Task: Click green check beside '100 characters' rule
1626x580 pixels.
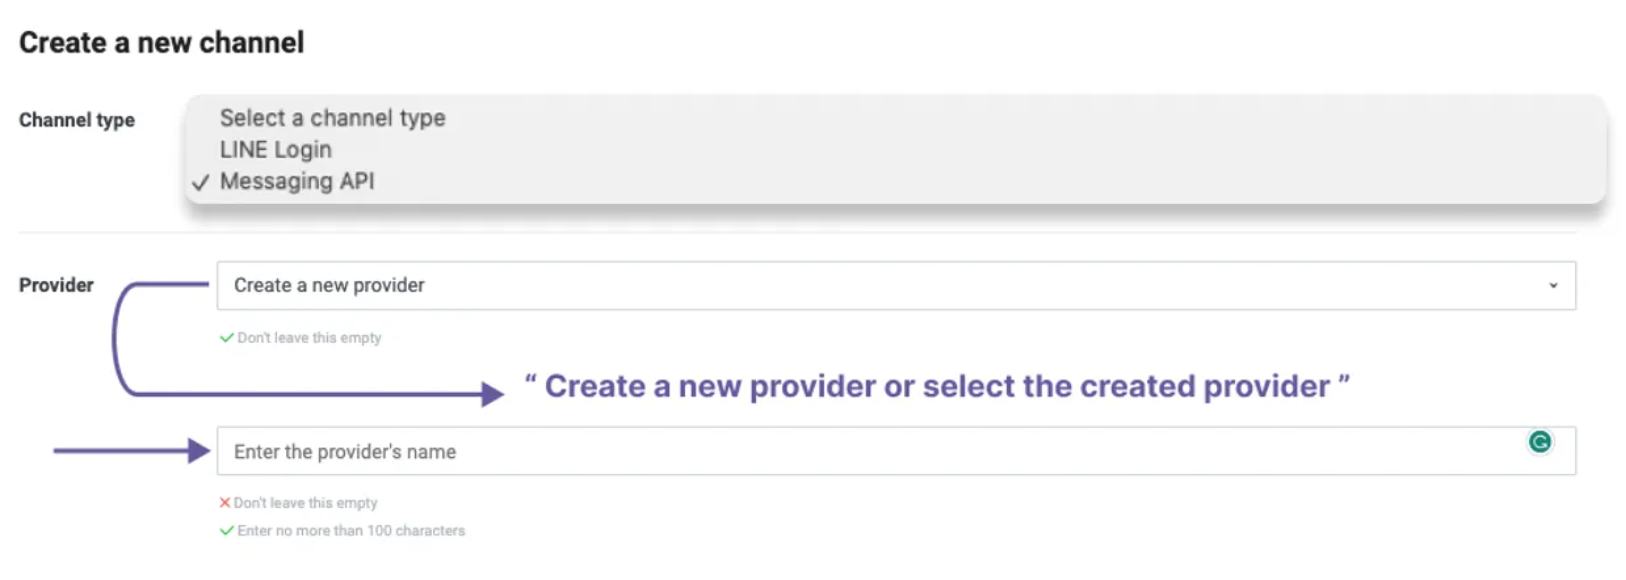Action: (x=227, y=531)
